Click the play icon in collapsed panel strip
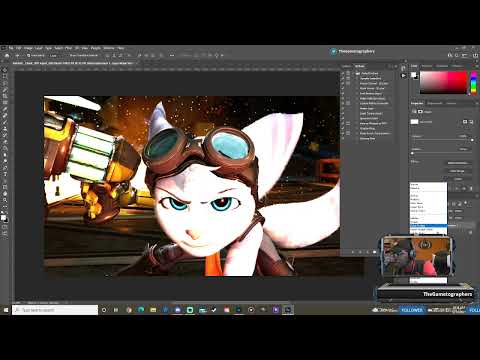This screenshot has height=360, width=480. 403,76
